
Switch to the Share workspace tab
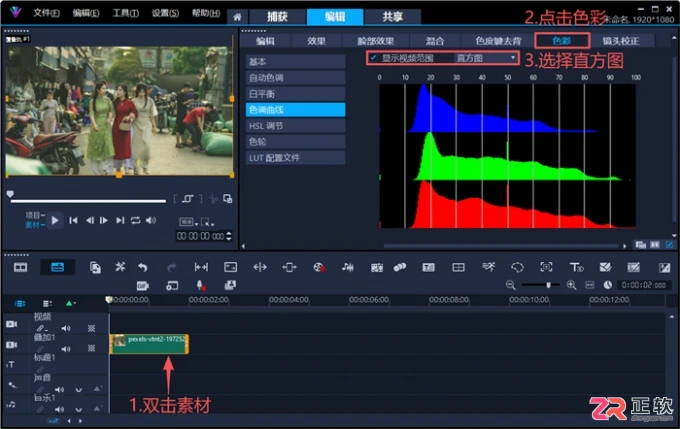392,17
